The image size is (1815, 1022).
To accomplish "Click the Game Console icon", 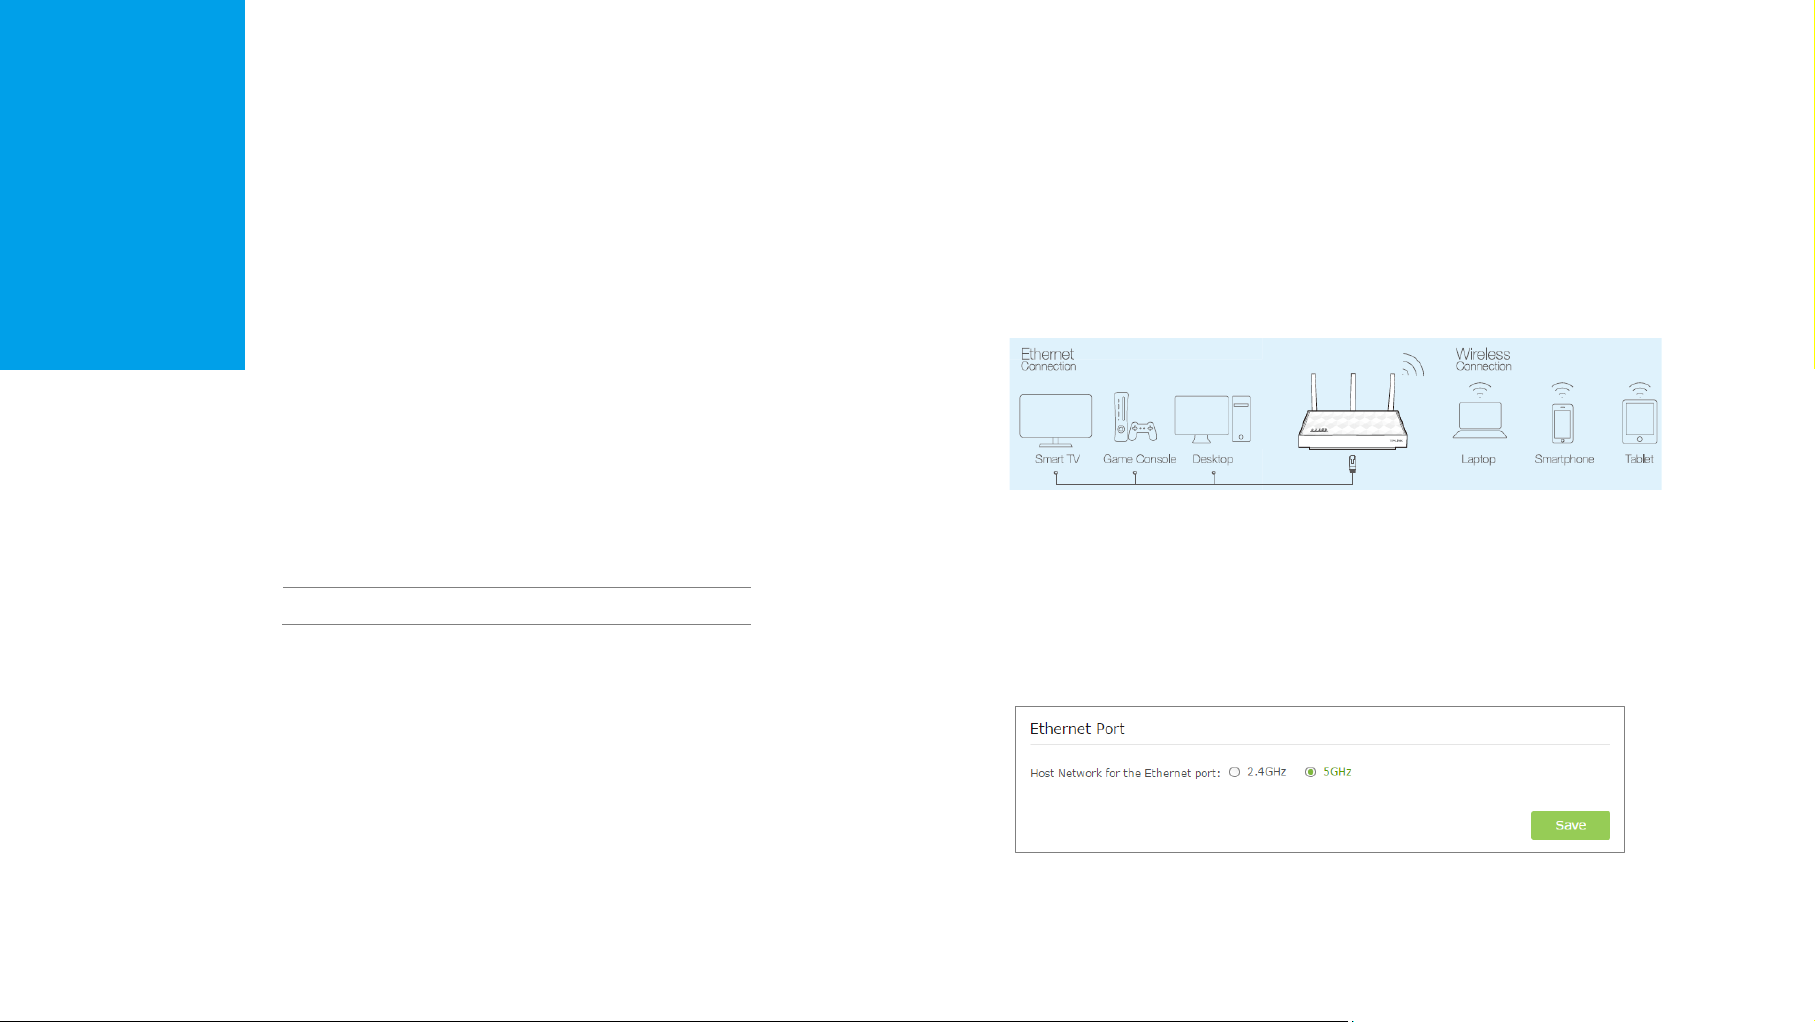I will coord(1136,417).
